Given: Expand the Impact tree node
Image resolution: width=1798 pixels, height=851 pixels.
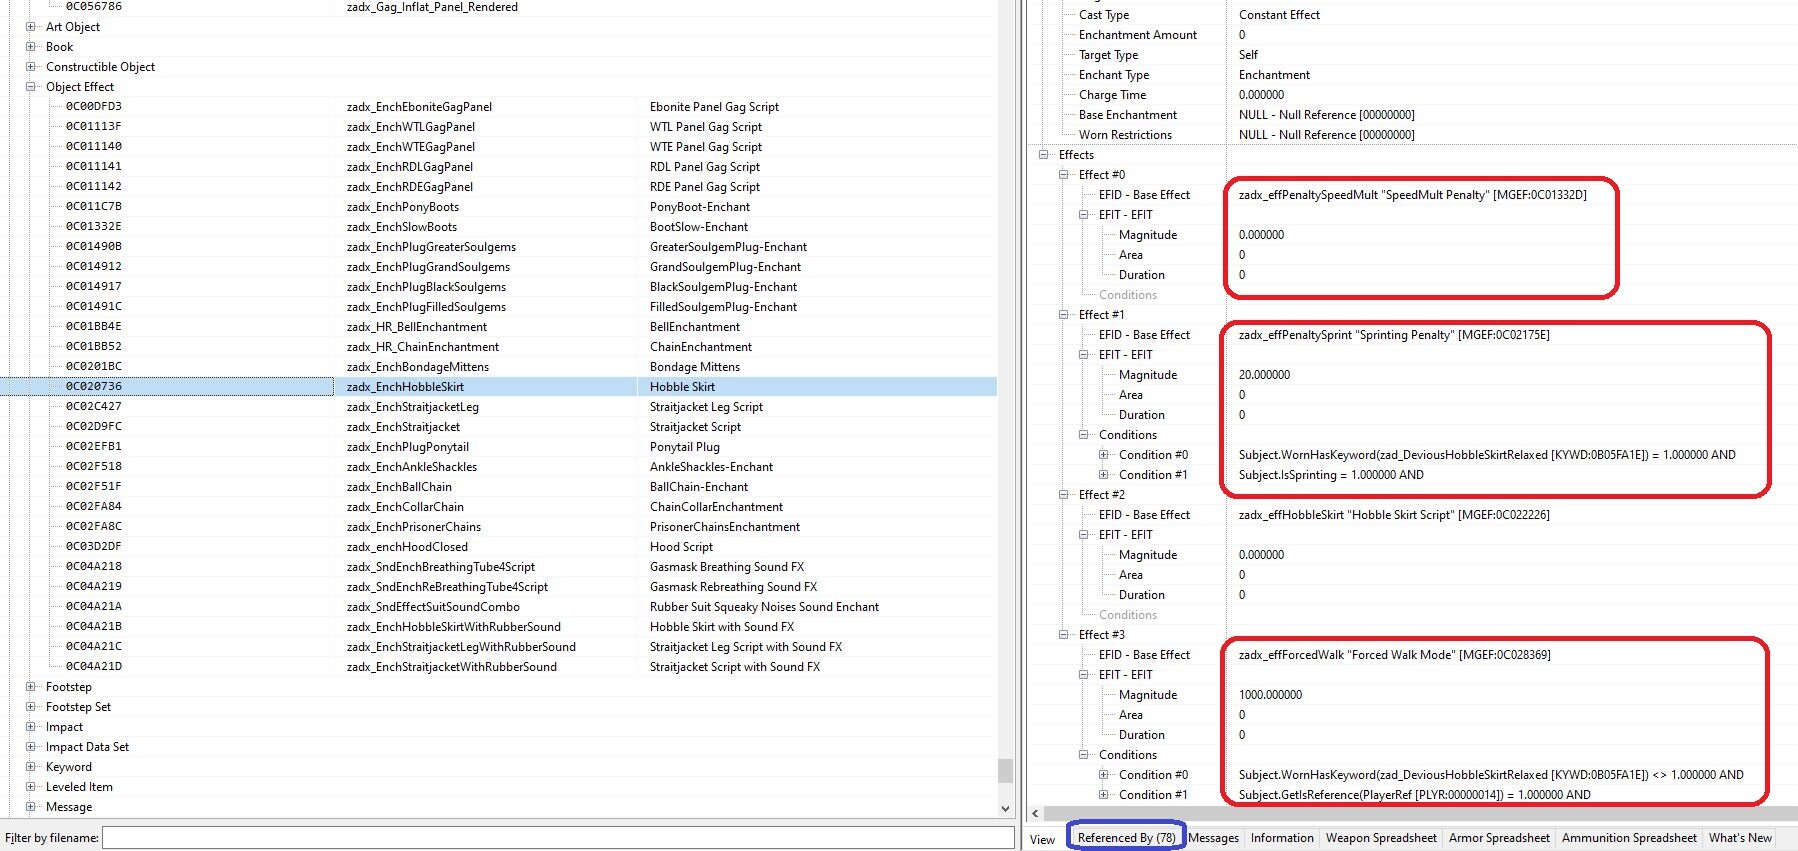Looking at the screenshot, I should (31, 727).
